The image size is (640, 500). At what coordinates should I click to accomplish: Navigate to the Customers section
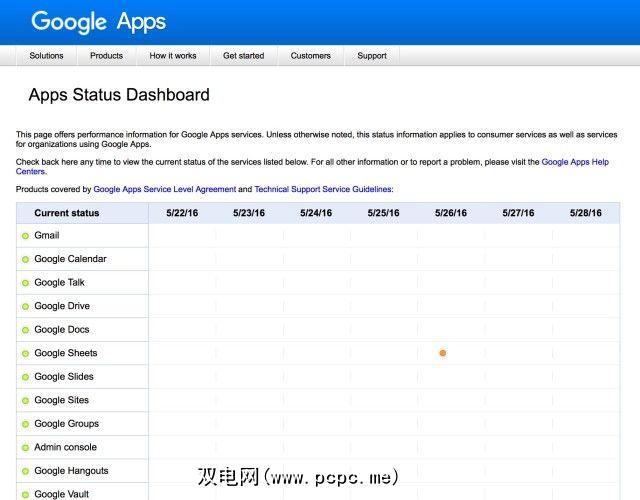[x=310, y=56]
